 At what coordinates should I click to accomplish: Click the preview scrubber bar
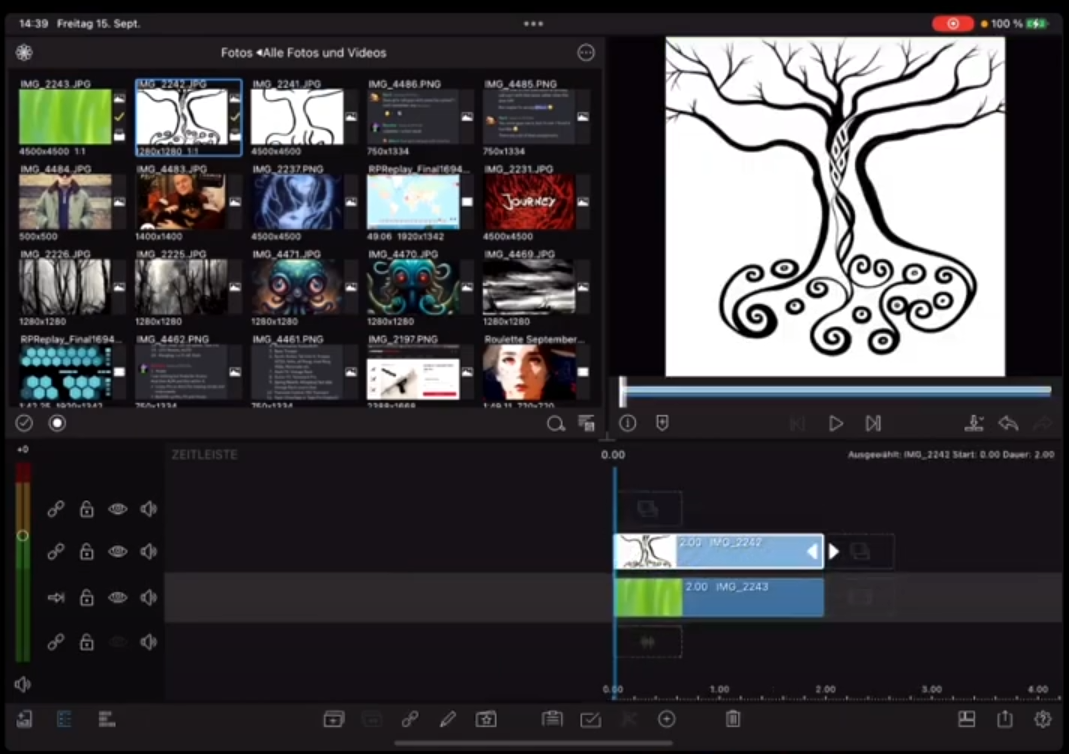[x=835, y=392]
